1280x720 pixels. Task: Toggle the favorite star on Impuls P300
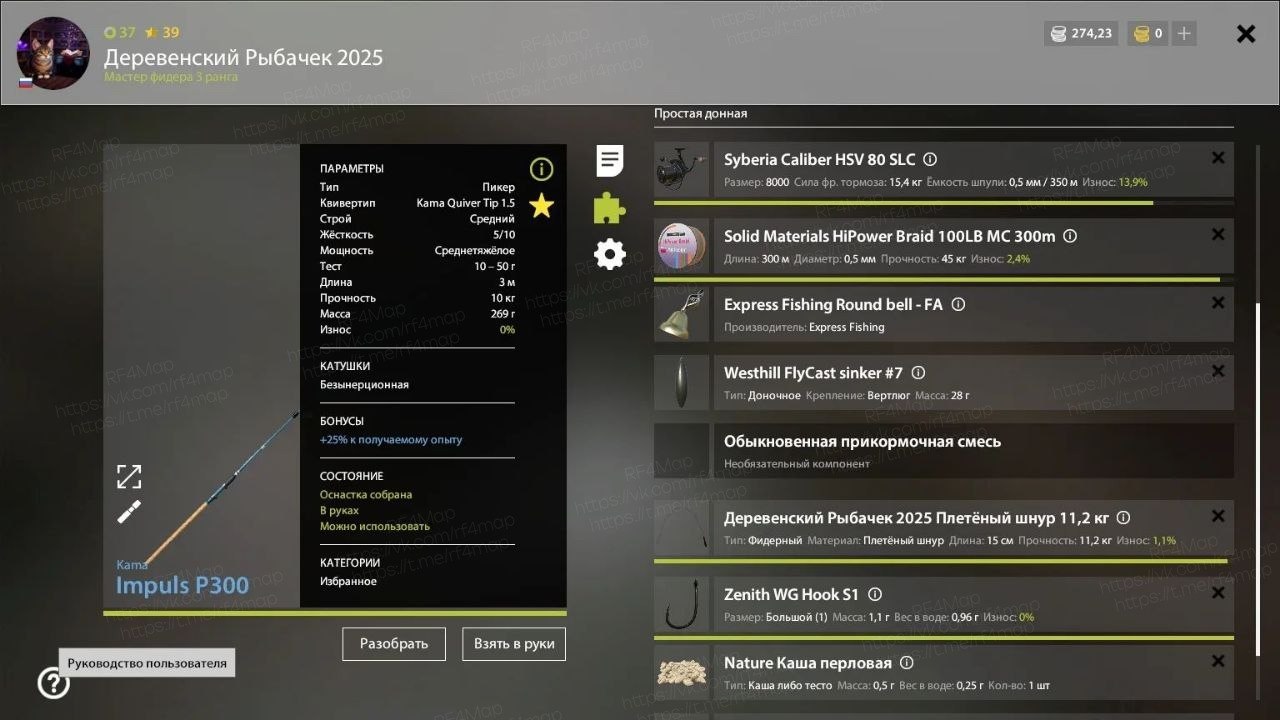(x=541, y=206)
